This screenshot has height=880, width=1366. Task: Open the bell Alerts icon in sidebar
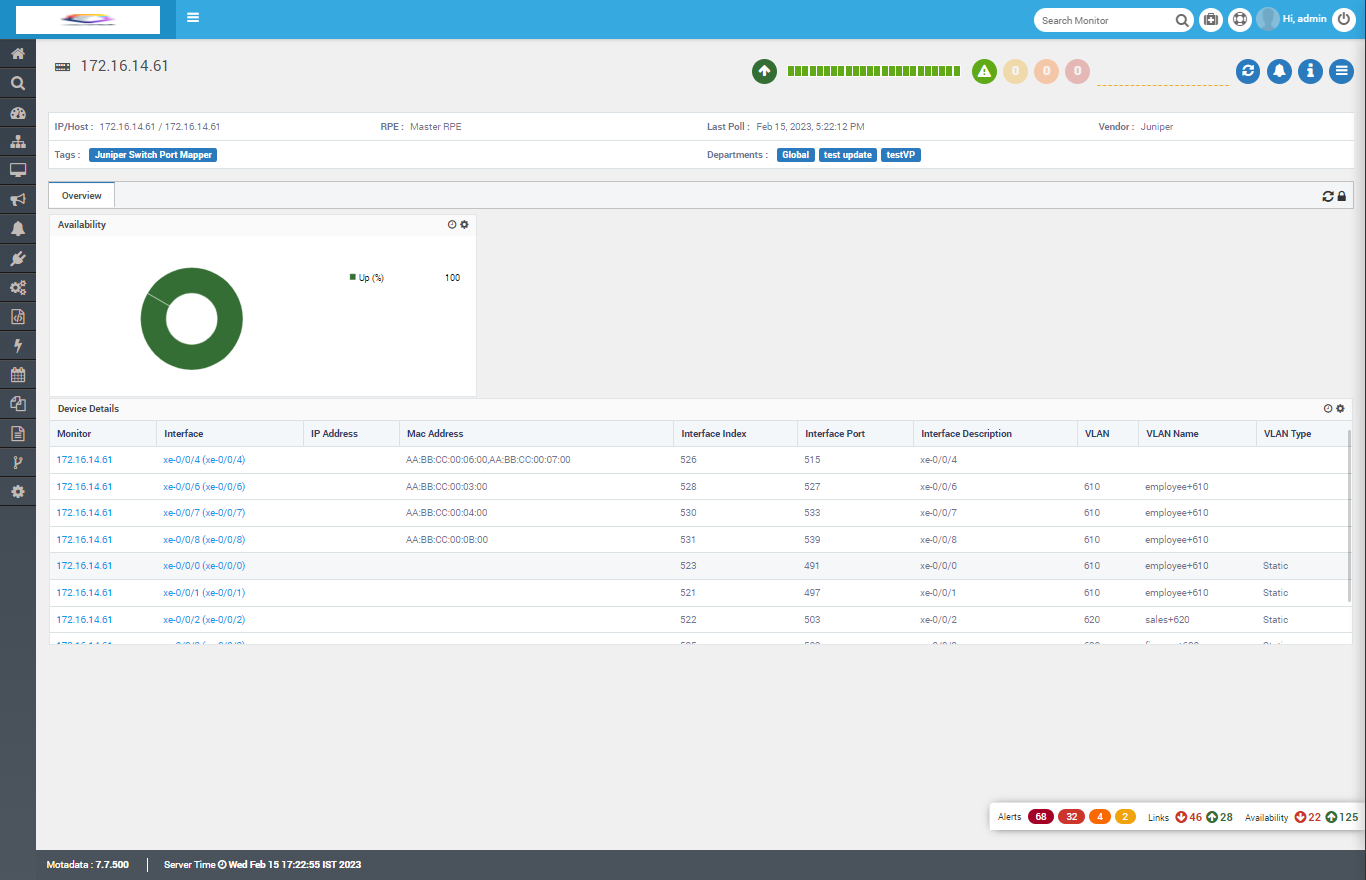18,229
